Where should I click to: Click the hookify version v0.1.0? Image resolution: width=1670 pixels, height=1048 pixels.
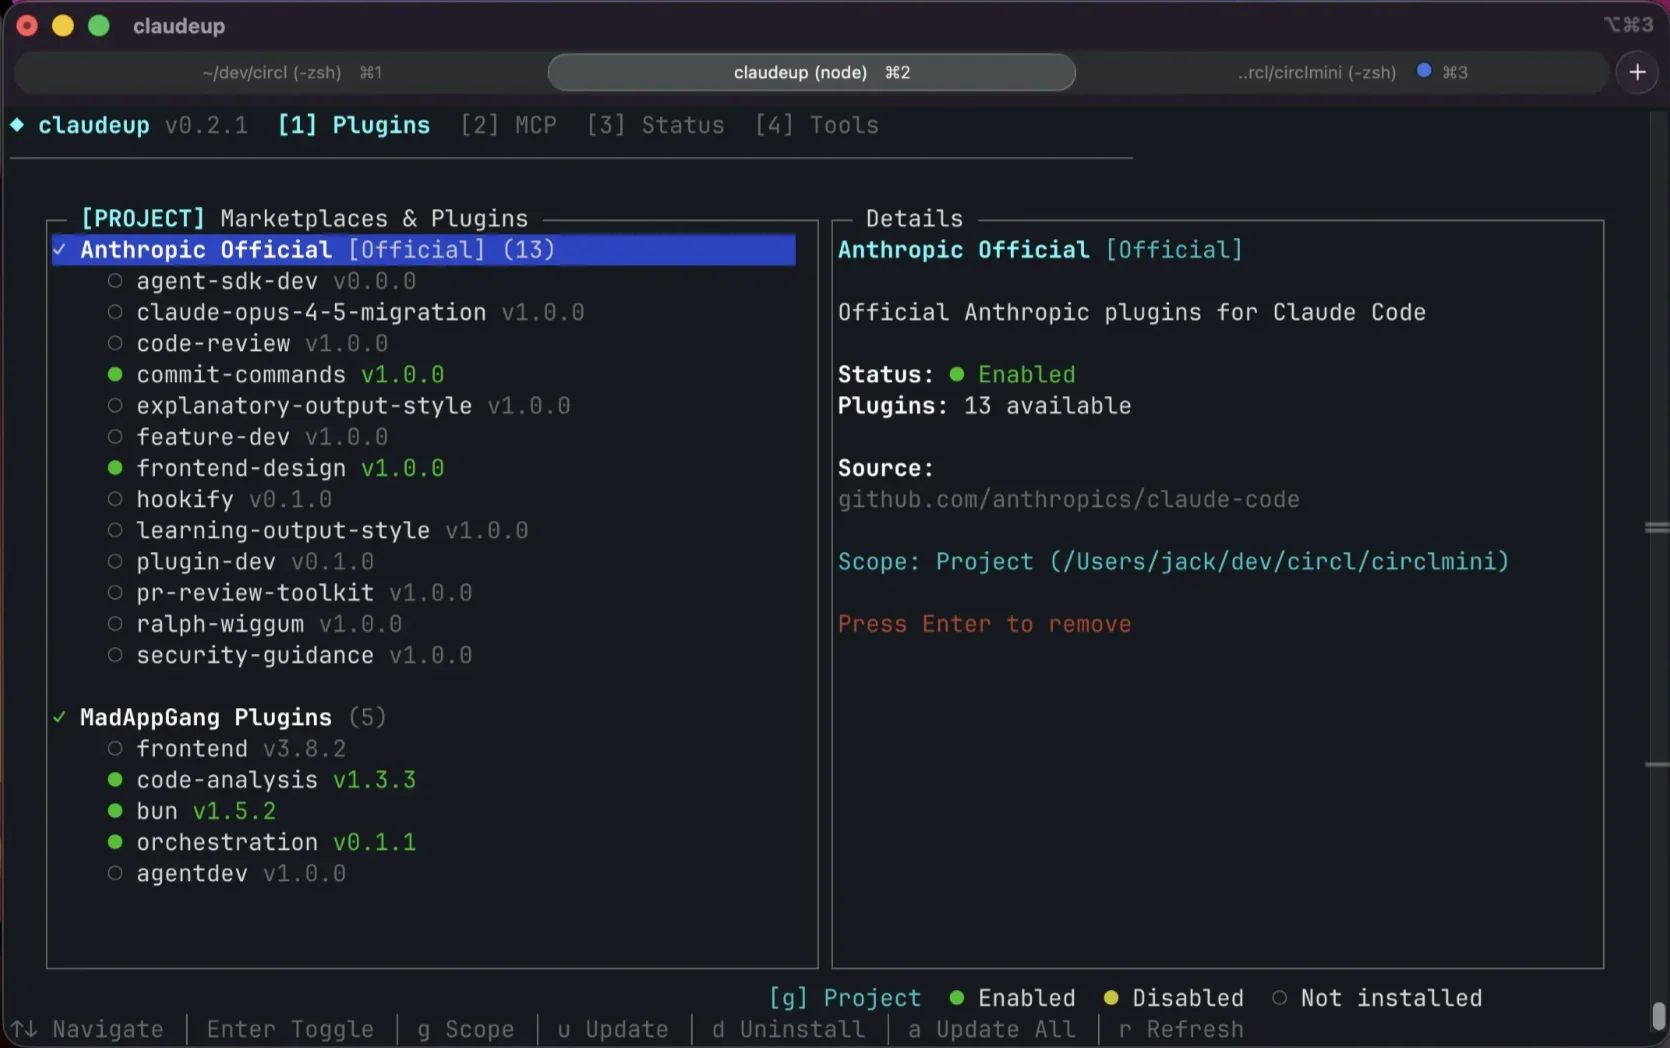[290, 499]
